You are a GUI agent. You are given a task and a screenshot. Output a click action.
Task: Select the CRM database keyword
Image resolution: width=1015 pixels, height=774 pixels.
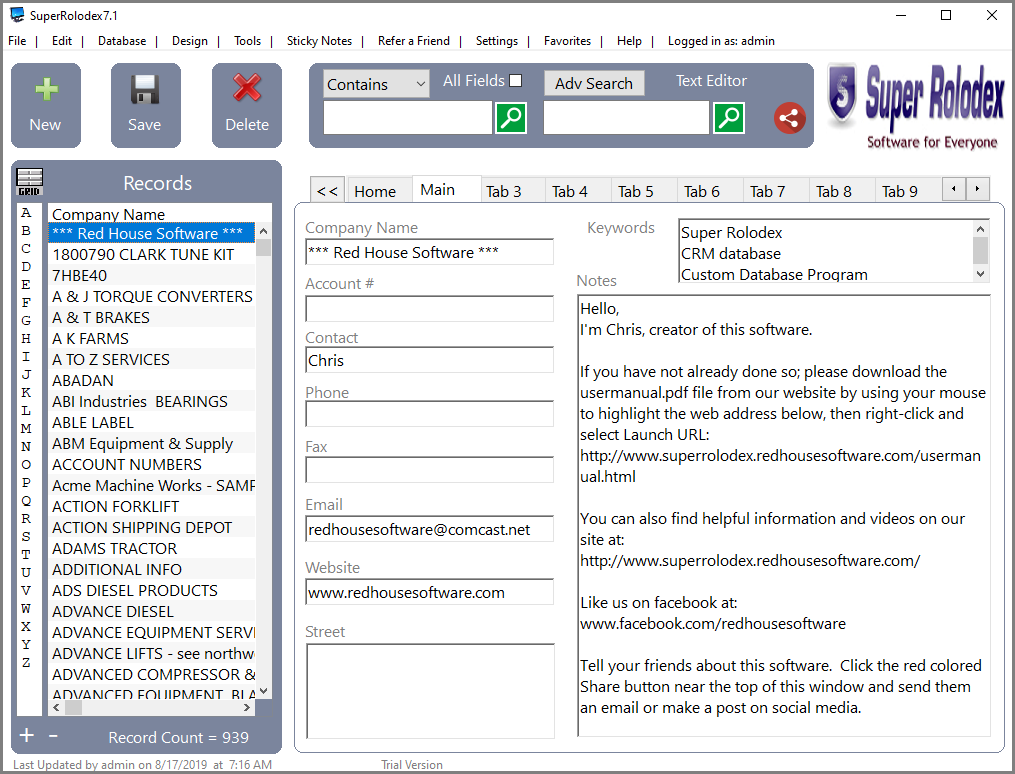[x=731, y=254]
